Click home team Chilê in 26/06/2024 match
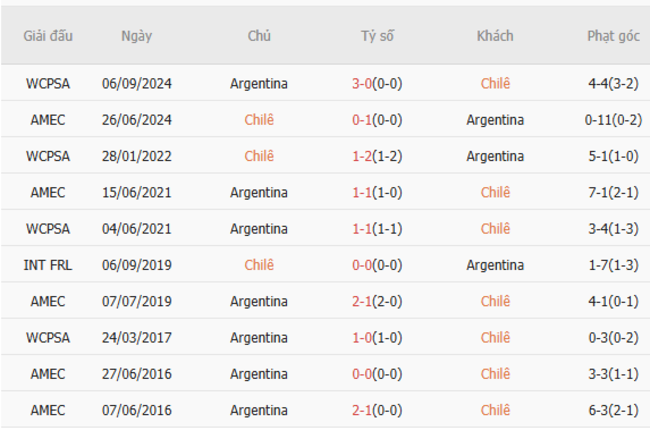This screenshot has width=650, height=439. pos(259,120)
